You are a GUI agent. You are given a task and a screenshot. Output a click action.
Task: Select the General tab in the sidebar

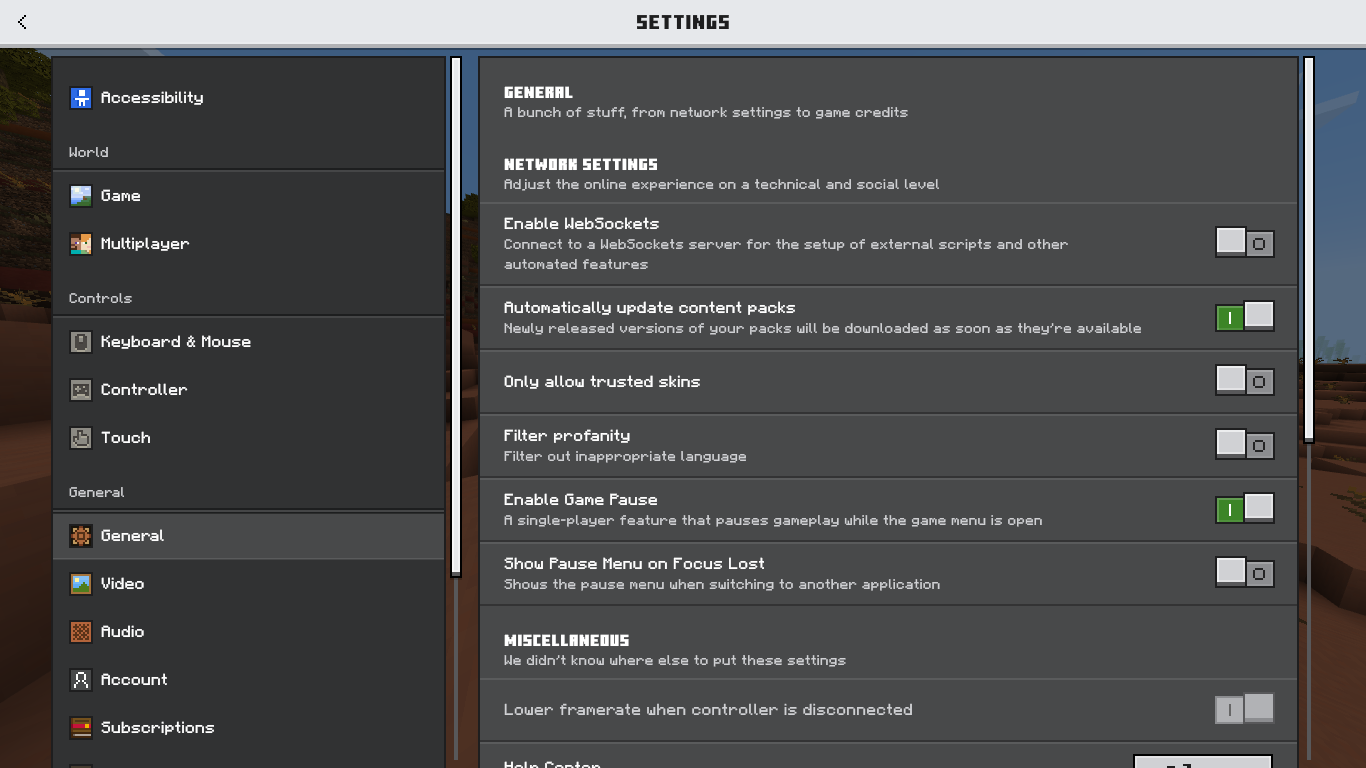point(132,536)
